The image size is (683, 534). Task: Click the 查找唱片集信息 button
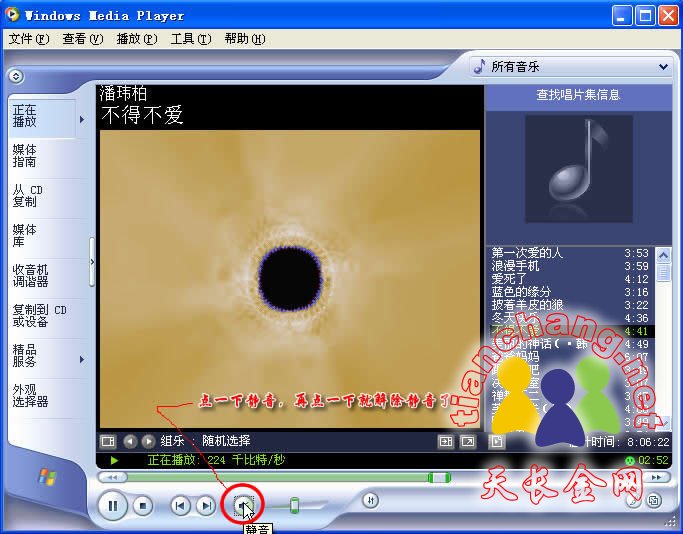578,95
